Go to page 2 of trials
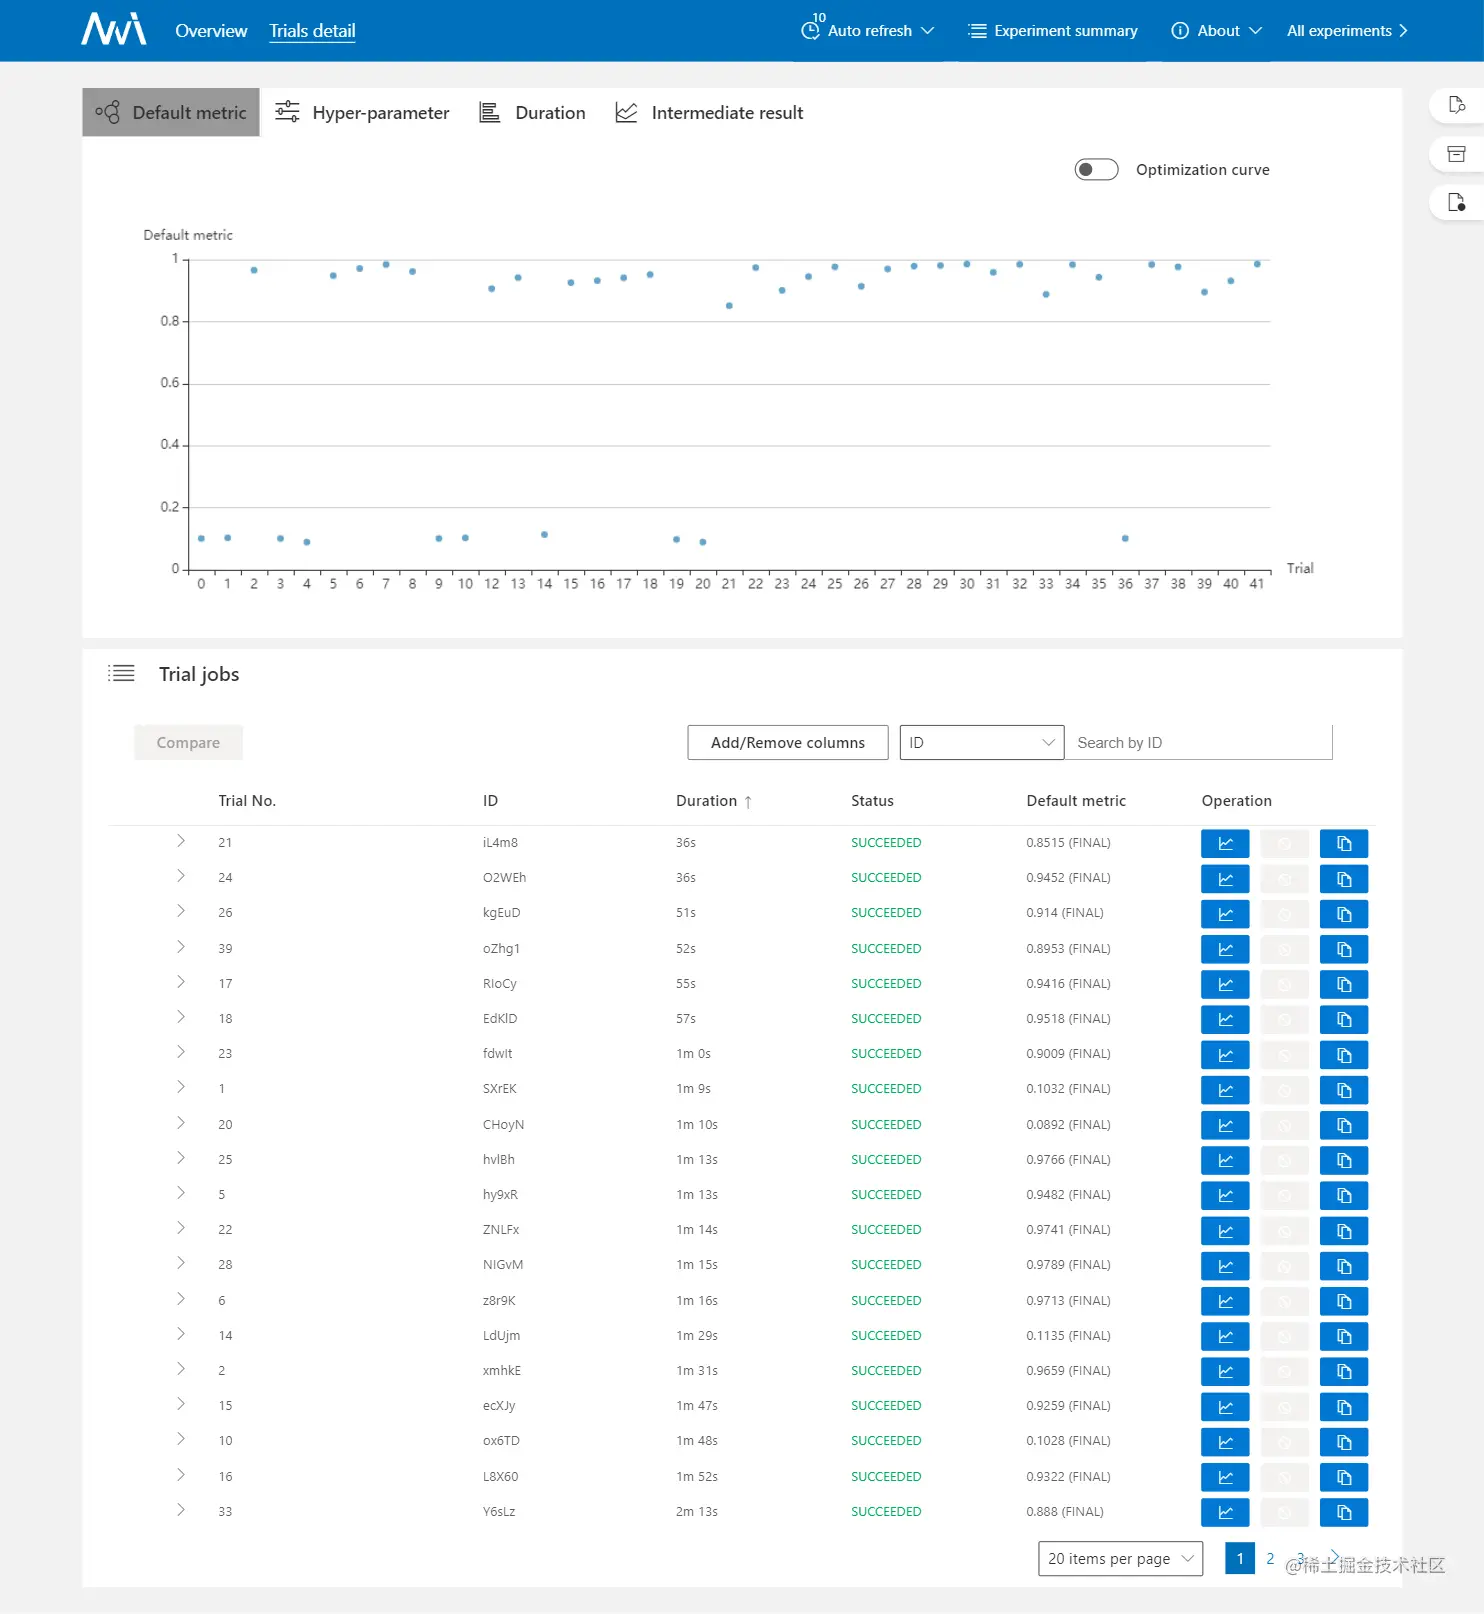 pyautogui.click(x=1270, y=1559)
